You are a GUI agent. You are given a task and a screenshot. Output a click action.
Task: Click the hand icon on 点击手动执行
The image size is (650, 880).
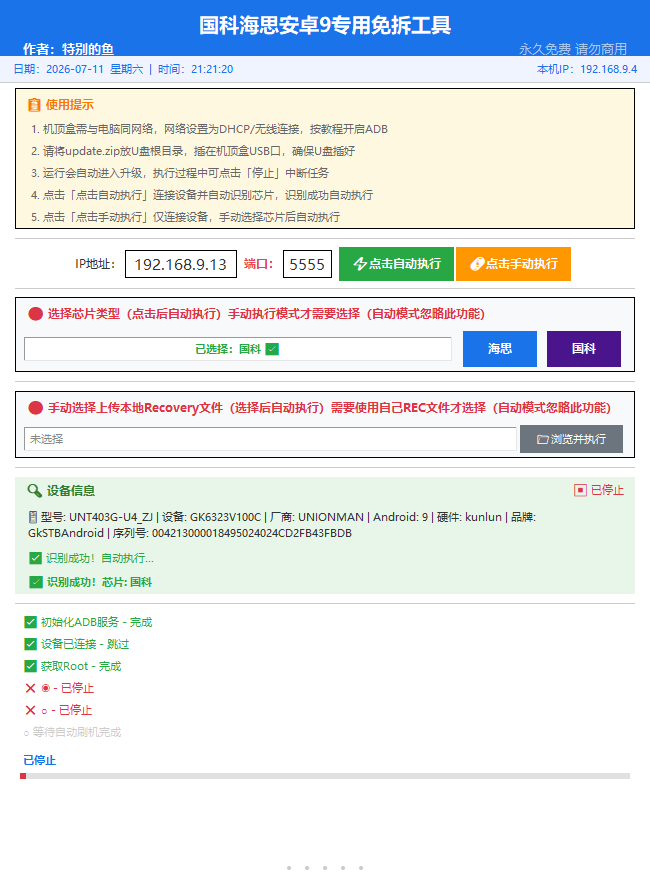pos(477,264)
